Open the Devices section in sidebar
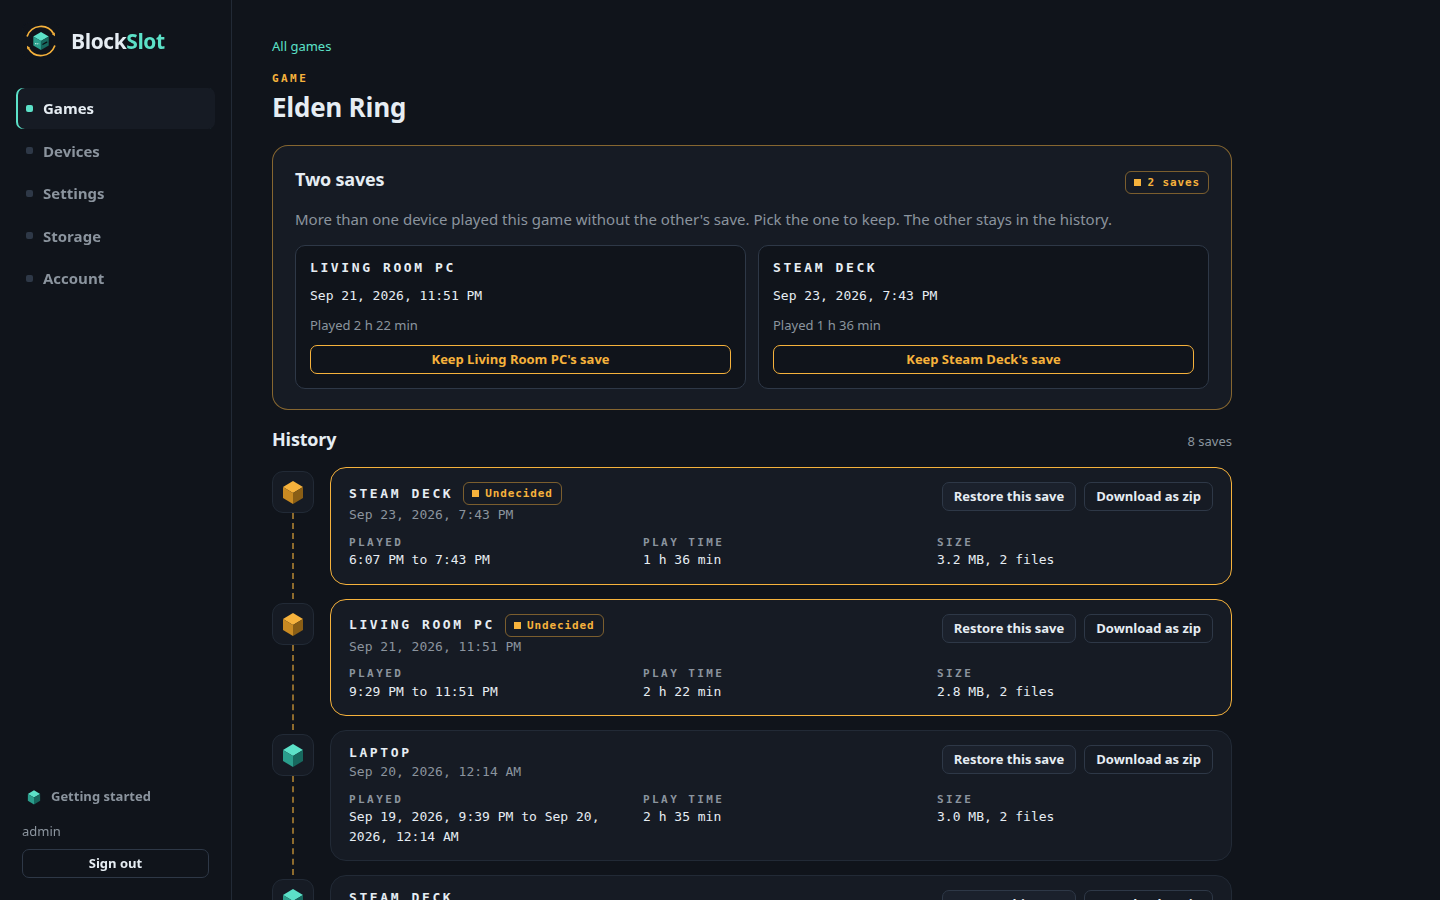This screenshot has width=1440, height=900. coord(116,152)
